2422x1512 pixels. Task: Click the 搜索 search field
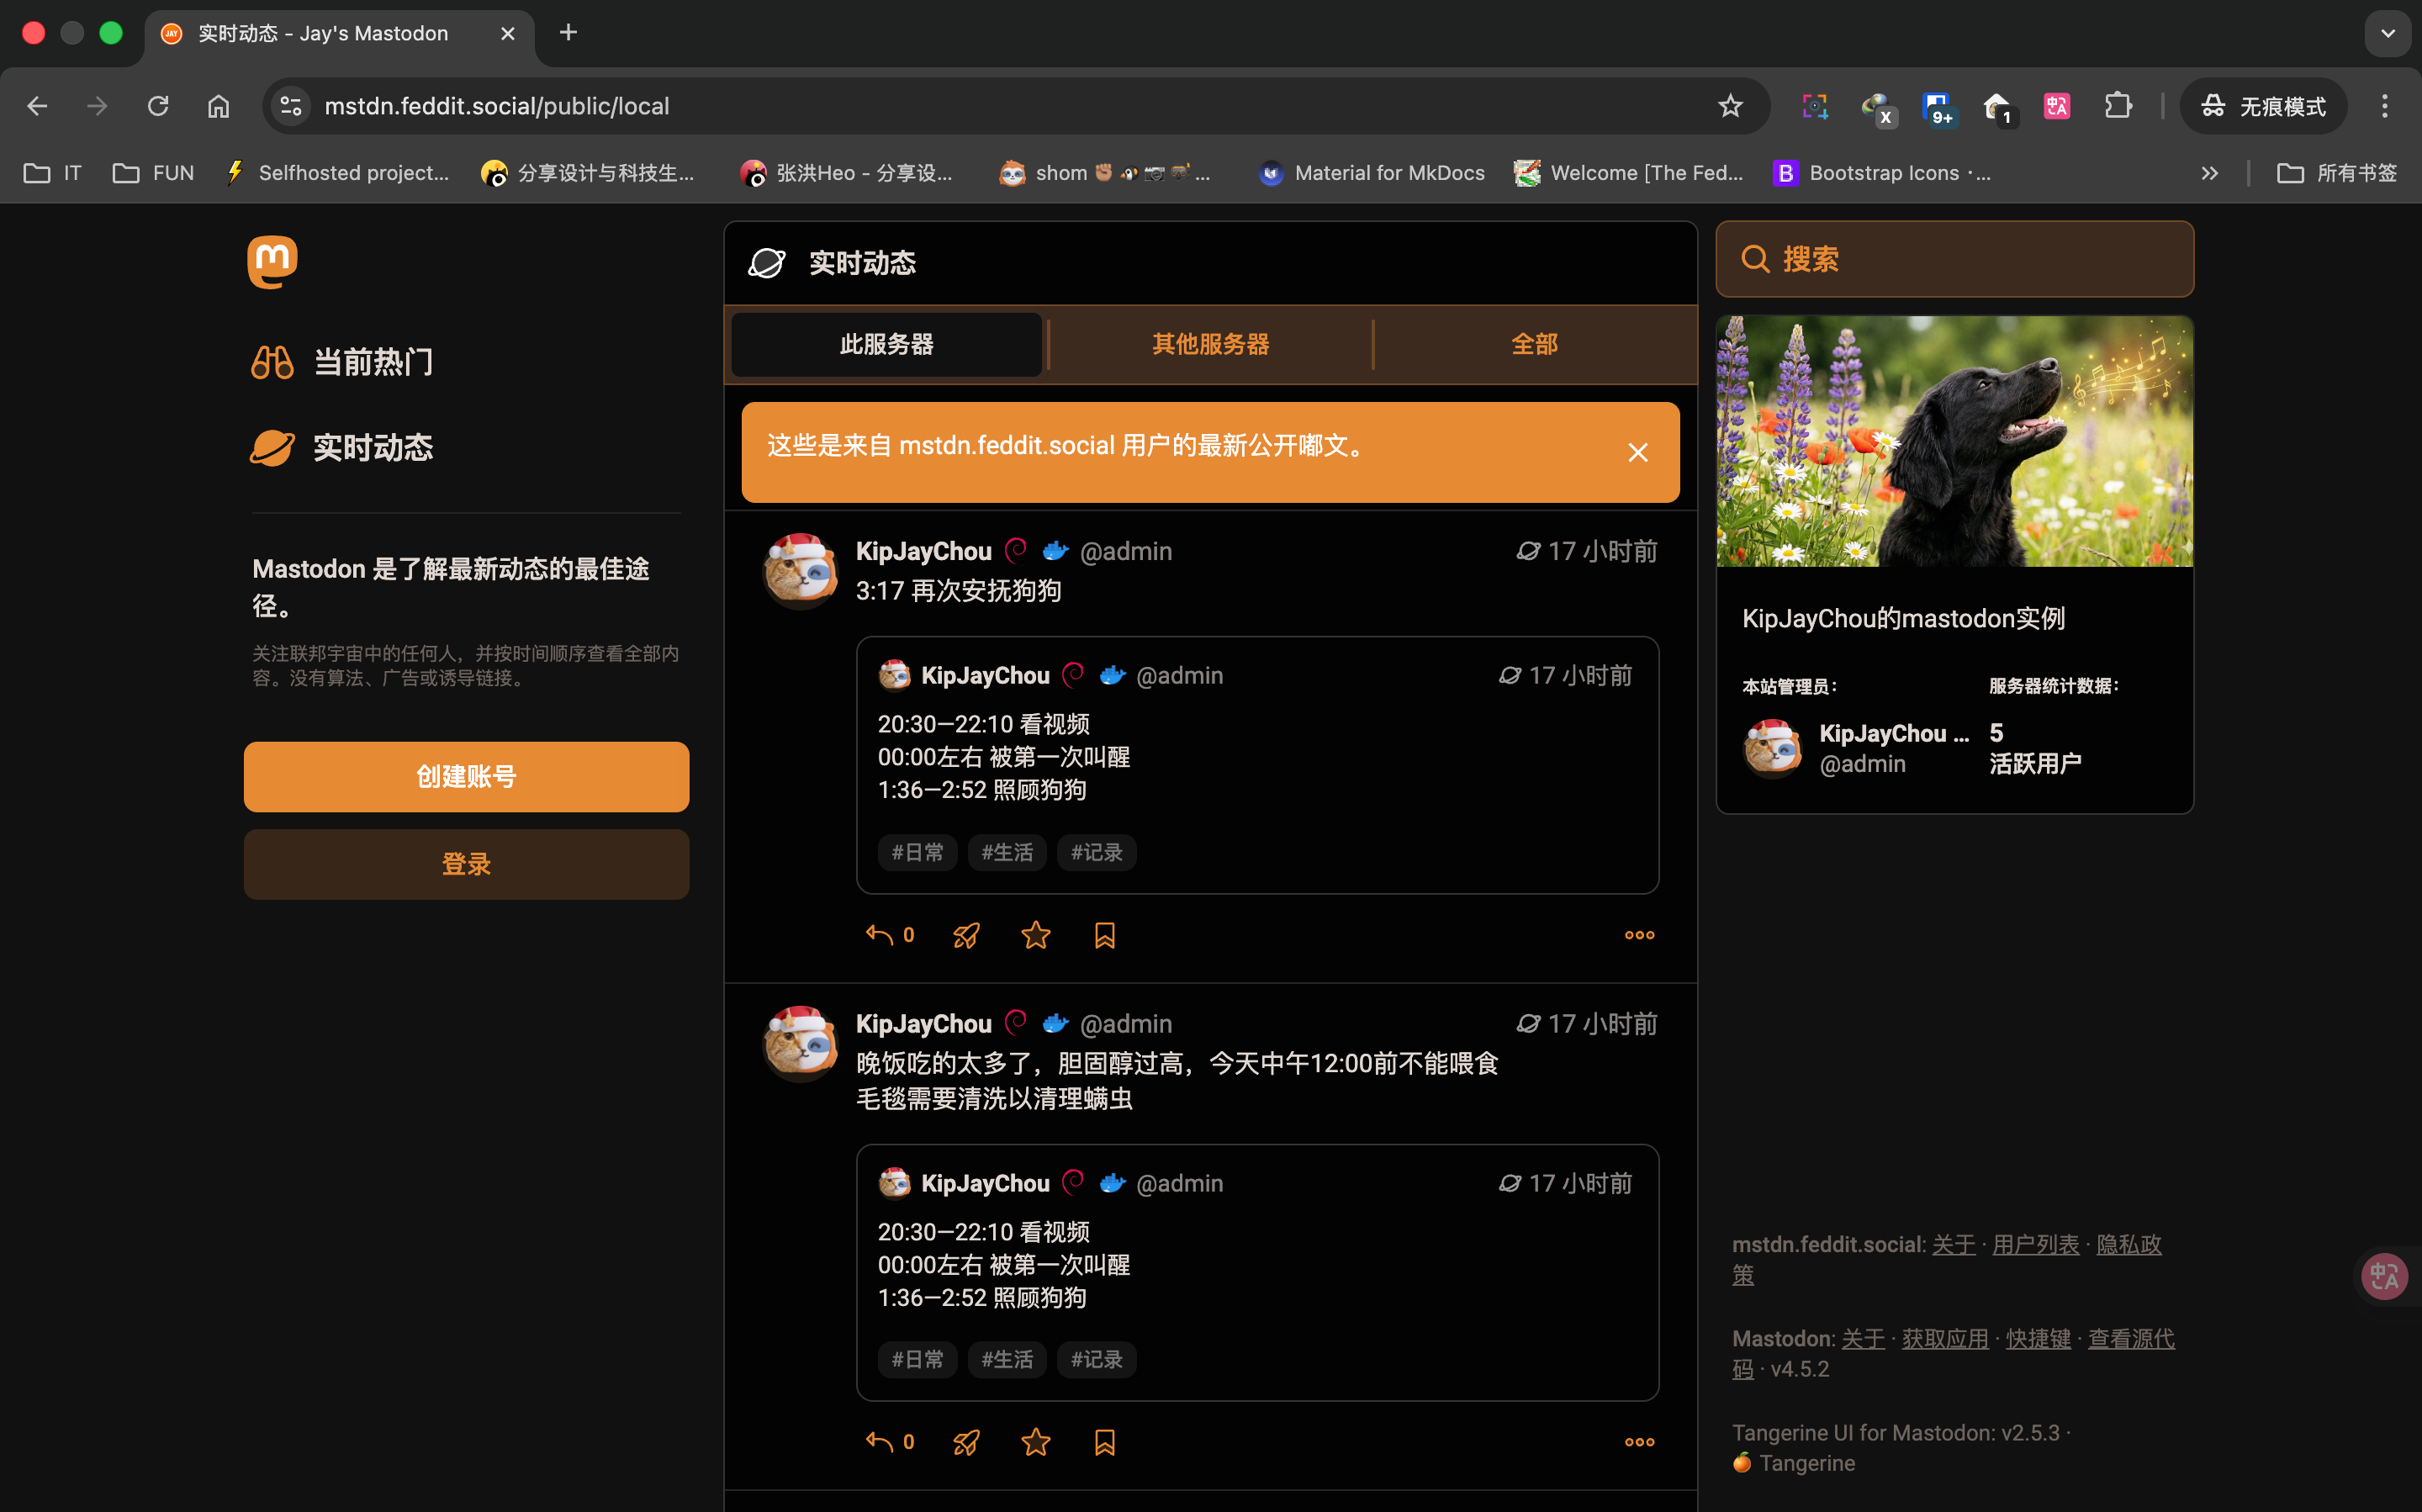pos(1954,259)
